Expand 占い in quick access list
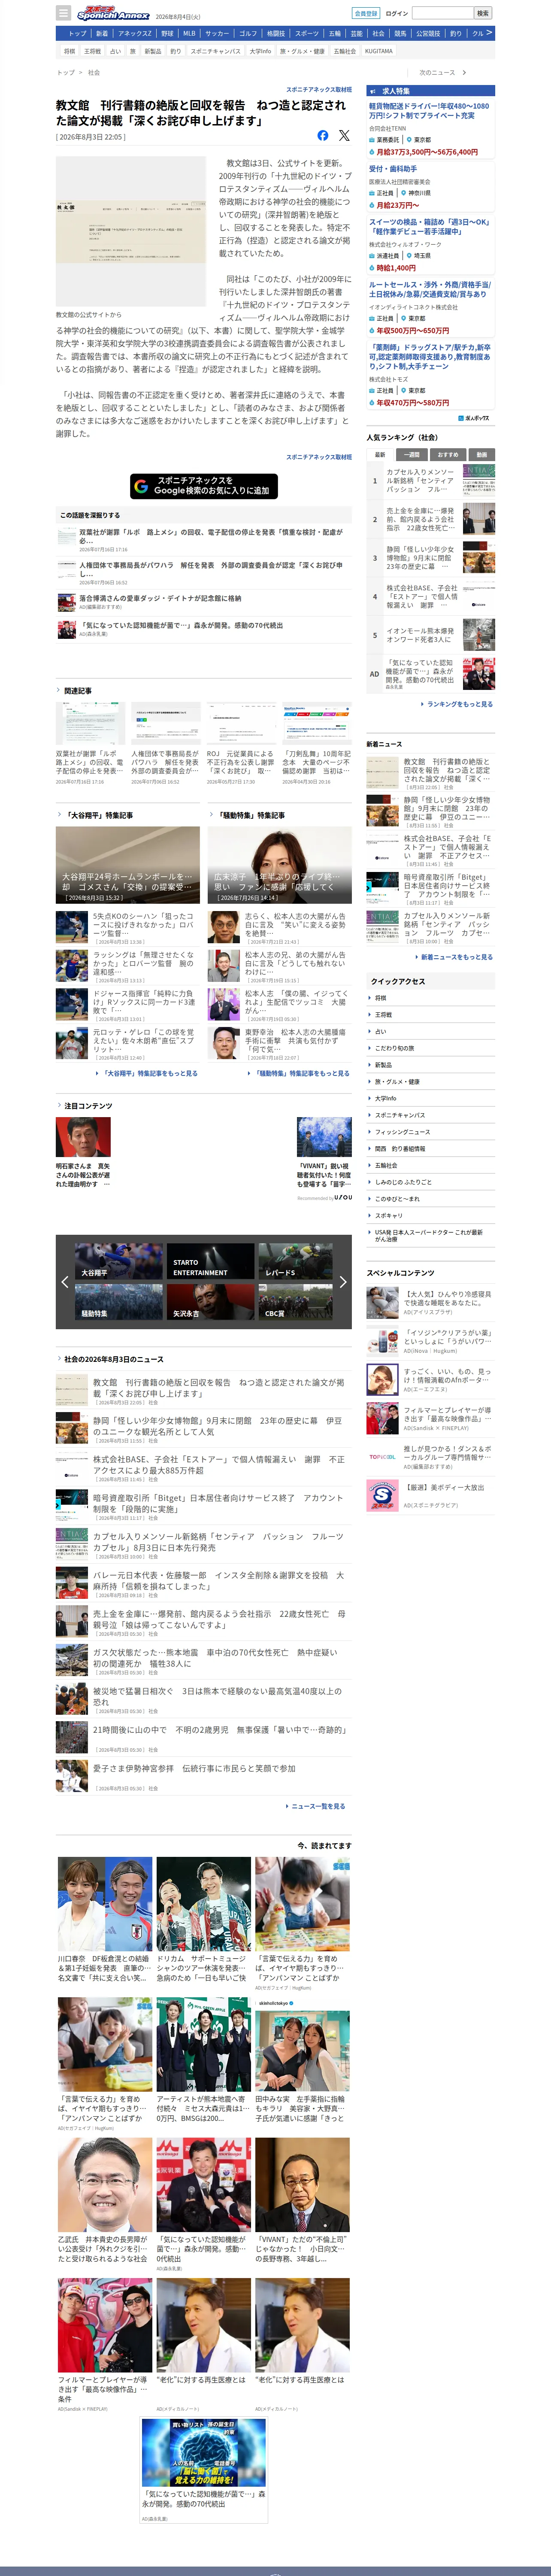 tap(430, 1031)
